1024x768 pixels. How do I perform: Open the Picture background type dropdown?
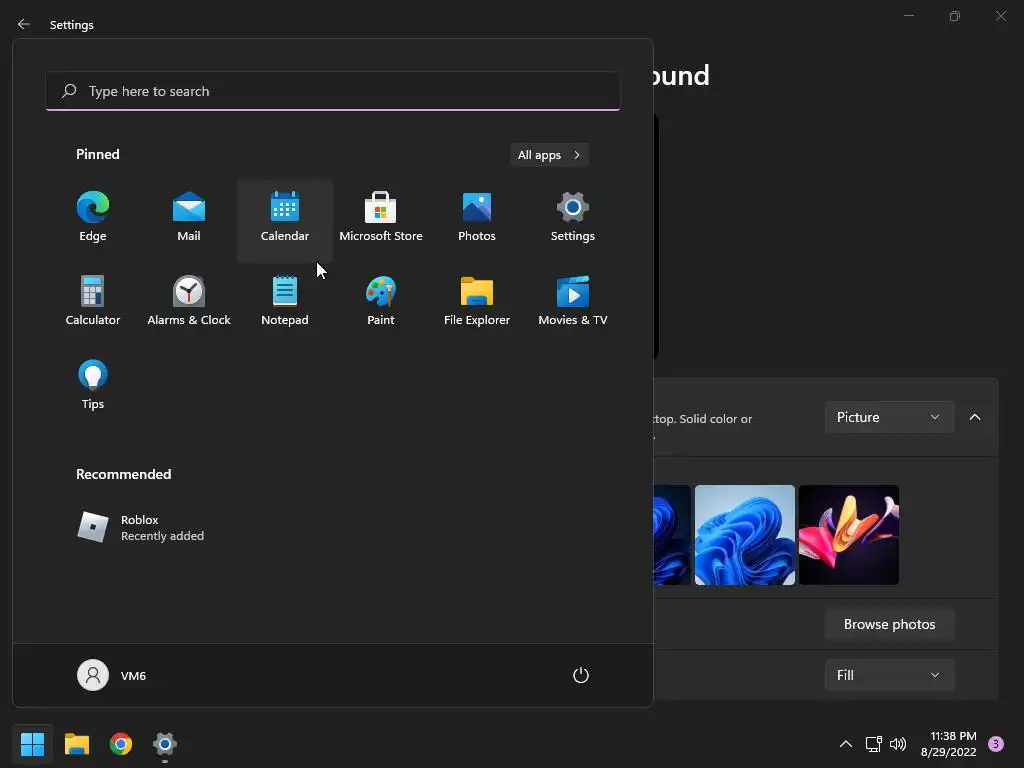click(x=889, y=417)
